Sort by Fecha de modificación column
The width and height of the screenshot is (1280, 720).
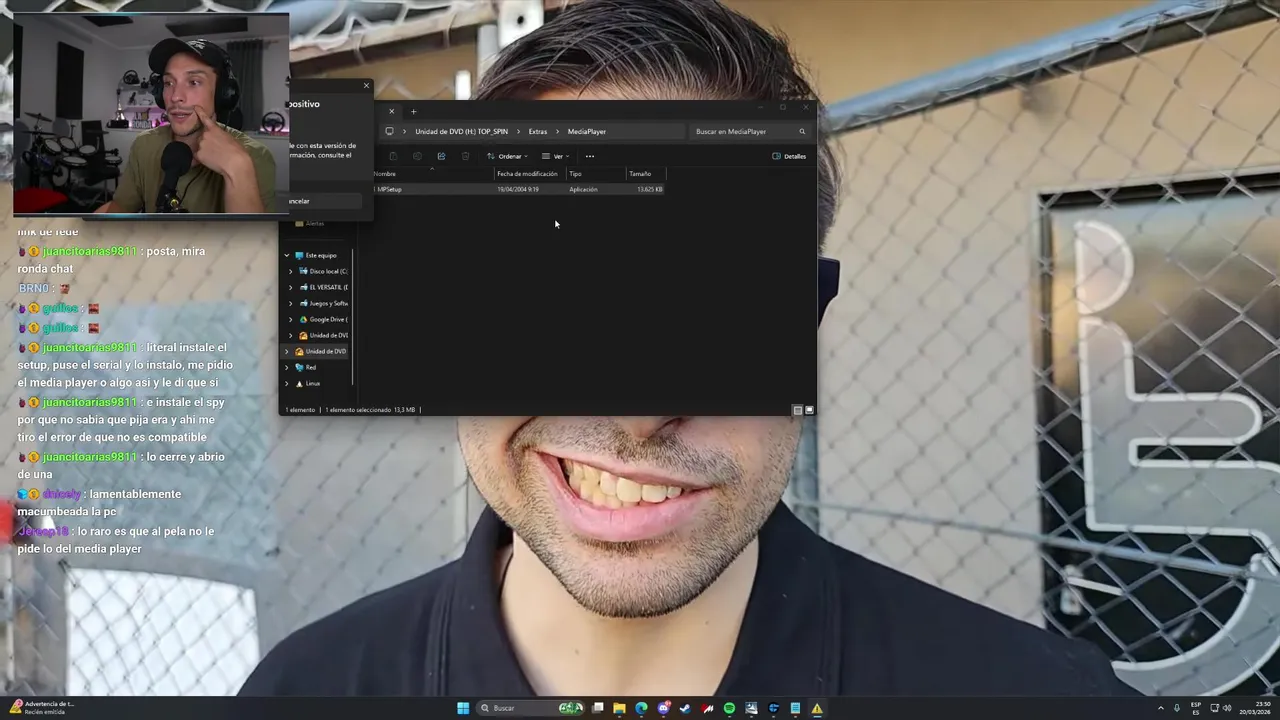(x=530, y=174)
